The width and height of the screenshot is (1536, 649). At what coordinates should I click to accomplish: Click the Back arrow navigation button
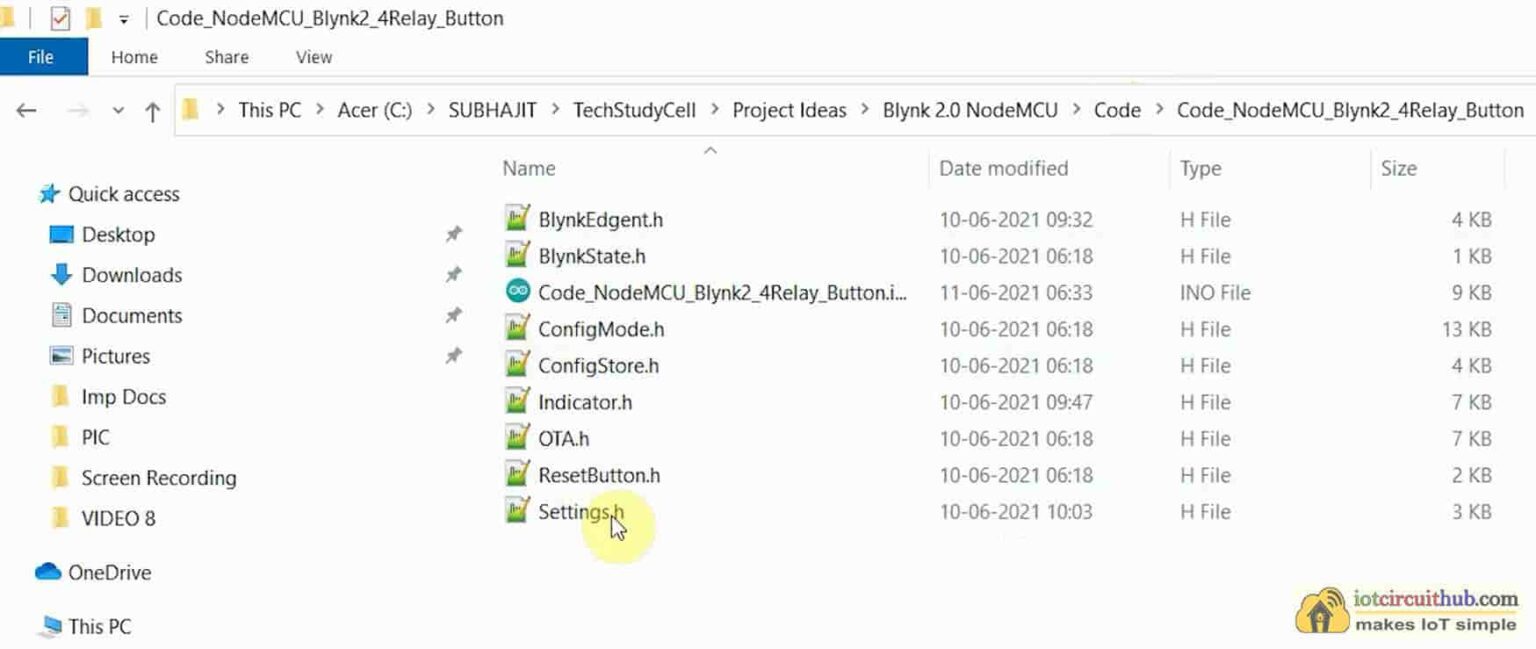(x=27, y=111)
